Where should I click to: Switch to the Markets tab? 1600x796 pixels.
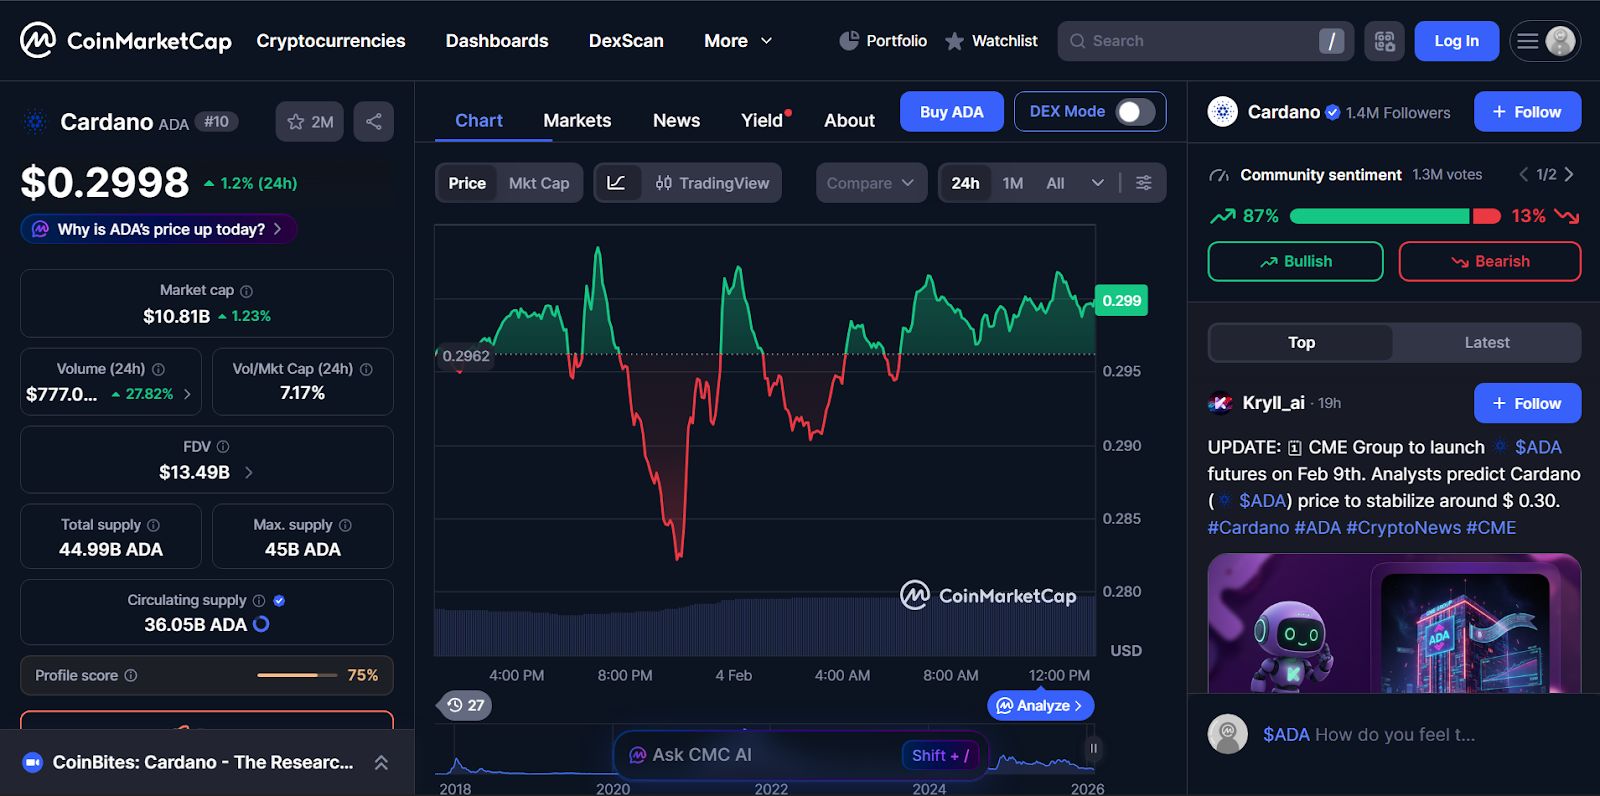577,120
